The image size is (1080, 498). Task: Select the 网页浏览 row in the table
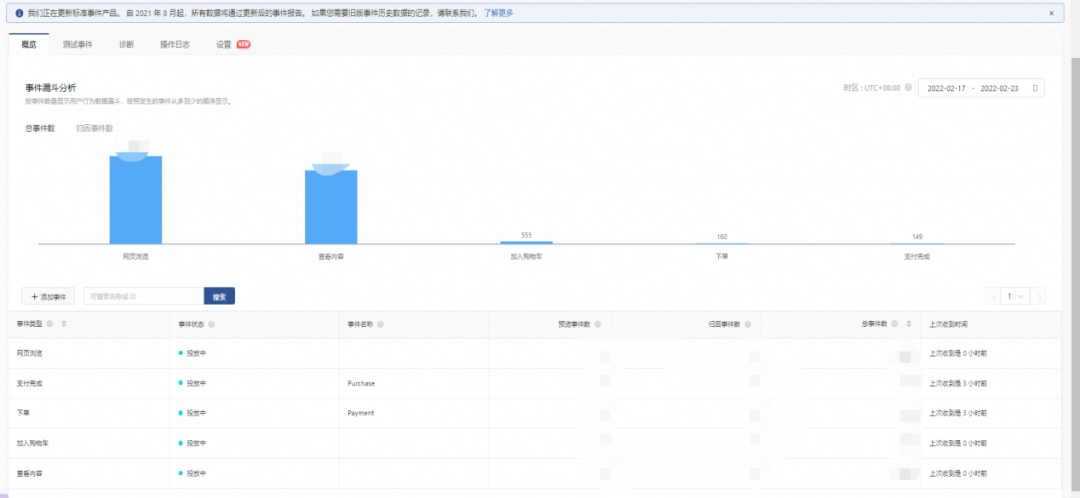point(534,353)
